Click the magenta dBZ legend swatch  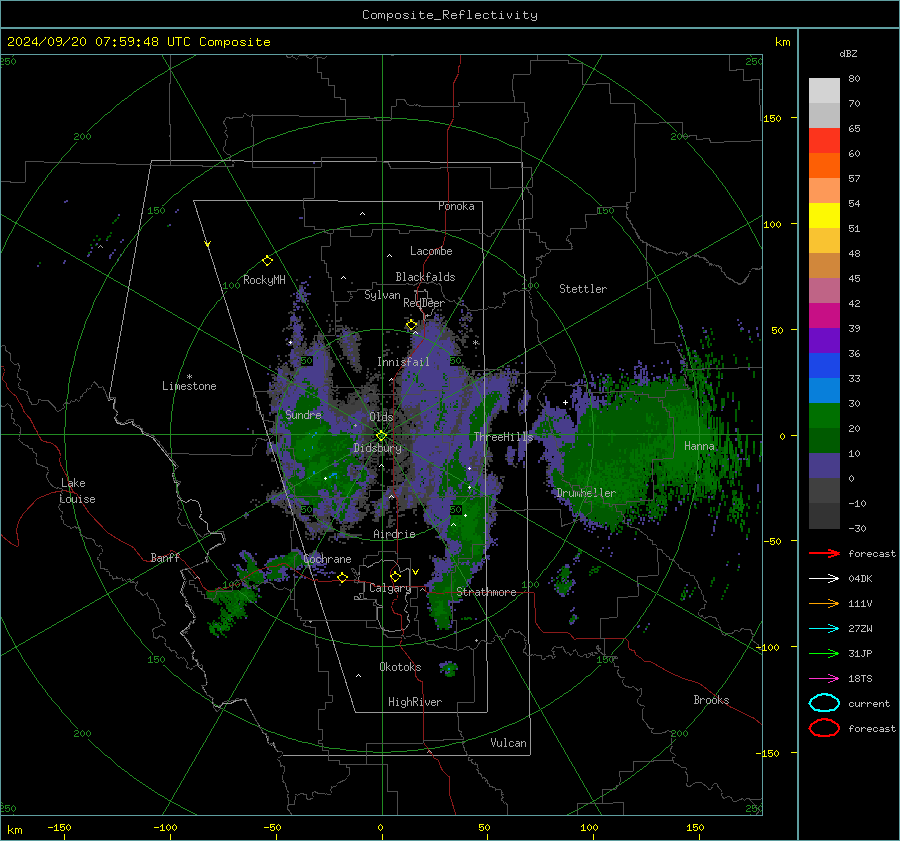point(824,315)
